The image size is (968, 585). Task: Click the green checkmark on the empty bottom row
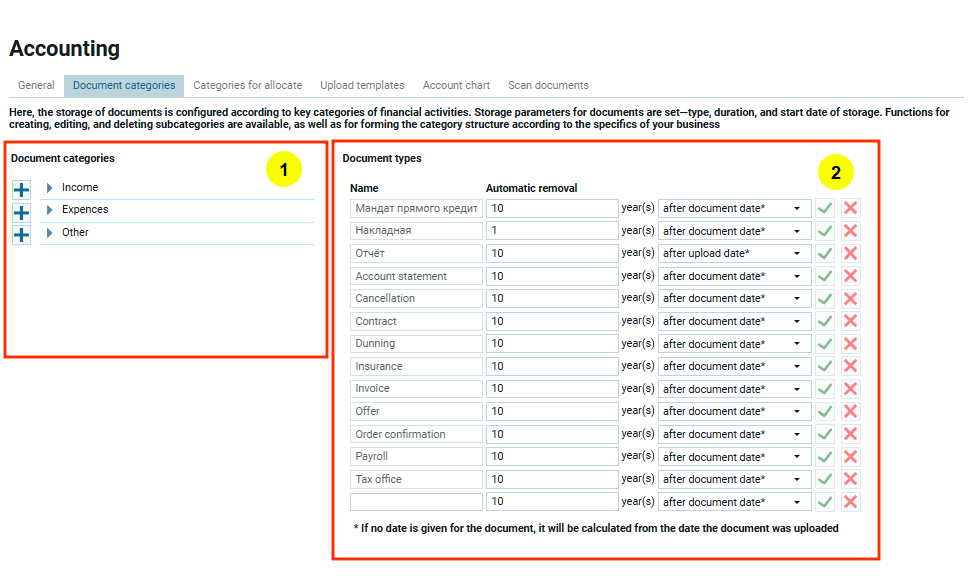click(x=825, y=502)
